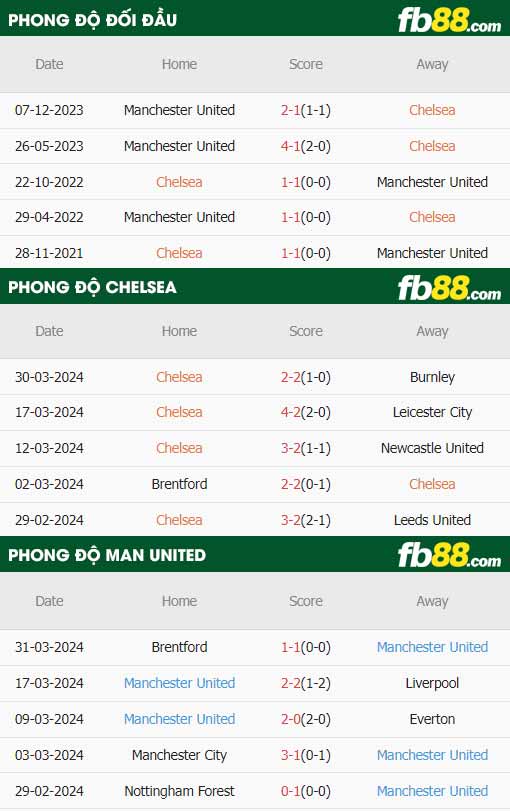The height and width of the screenshot is (812, 510).
Task: Click the 3-1(0-1) score for Manchester City match
Action: (x=305, y=755)
